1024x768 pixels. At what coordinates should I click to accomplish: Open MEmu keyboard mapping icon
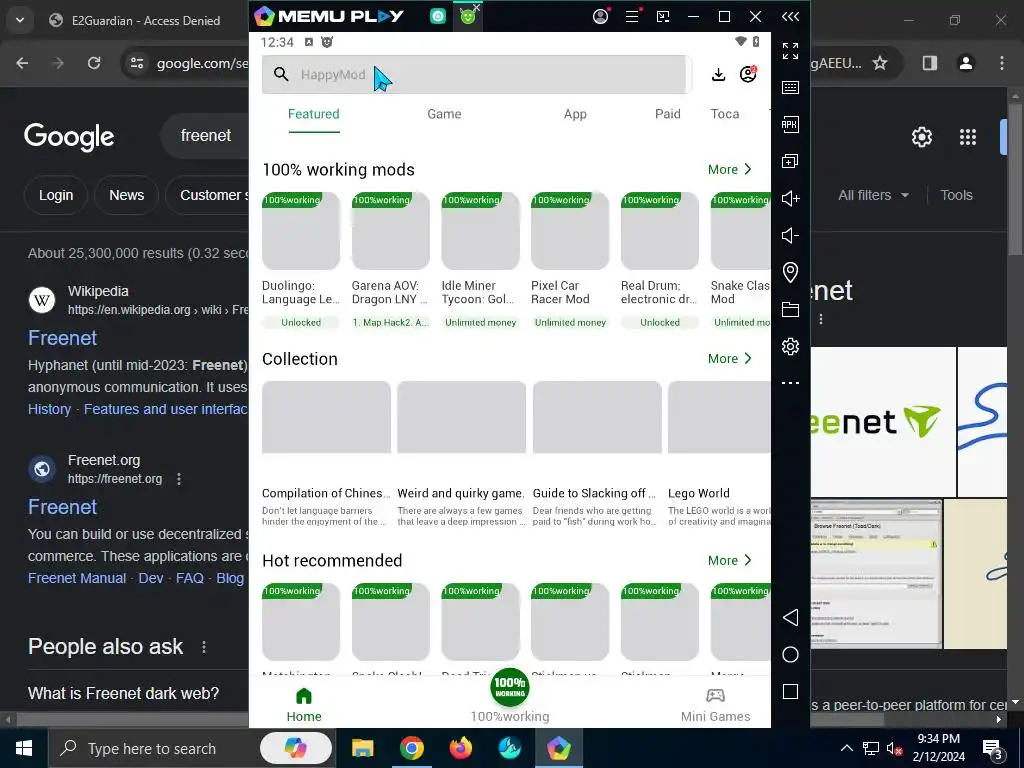(790, 88)
